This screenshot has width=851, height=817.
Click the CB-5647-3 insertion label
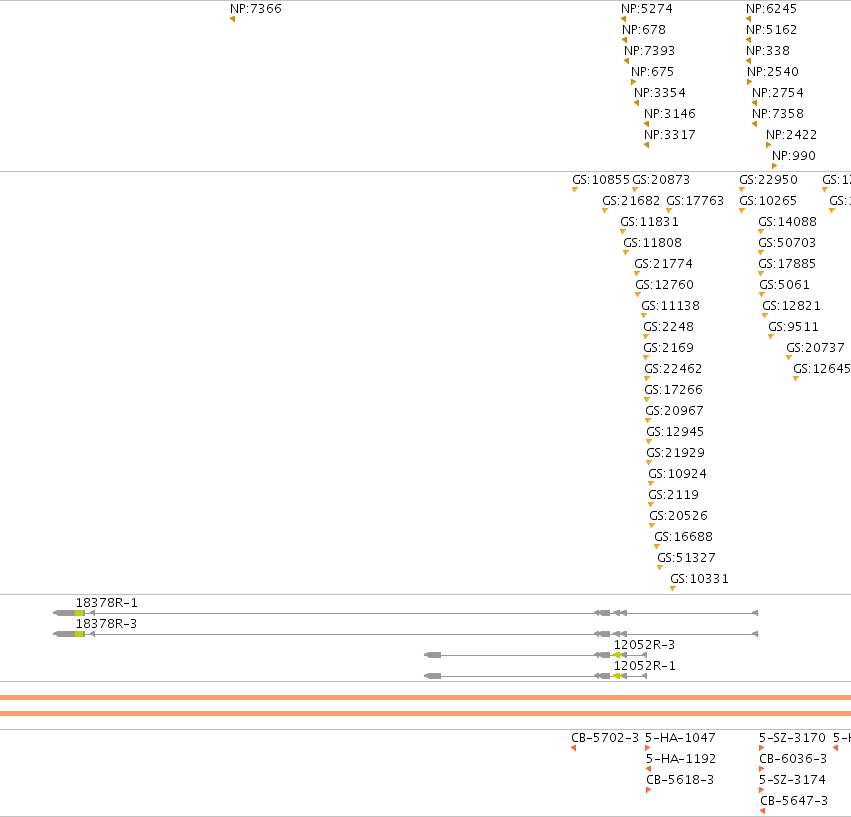794,801
